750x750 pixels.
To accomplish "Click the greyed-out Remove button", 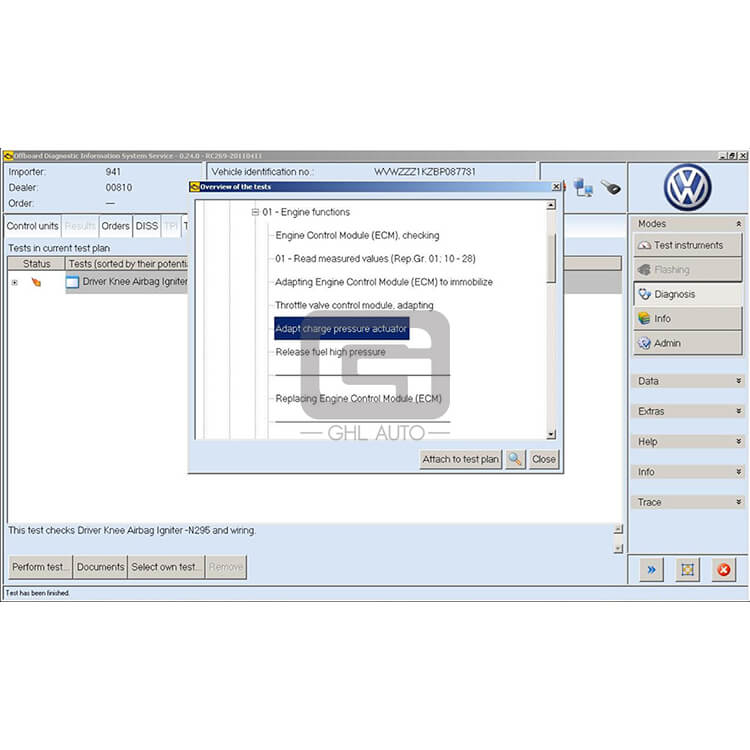I will pos(226,567).
